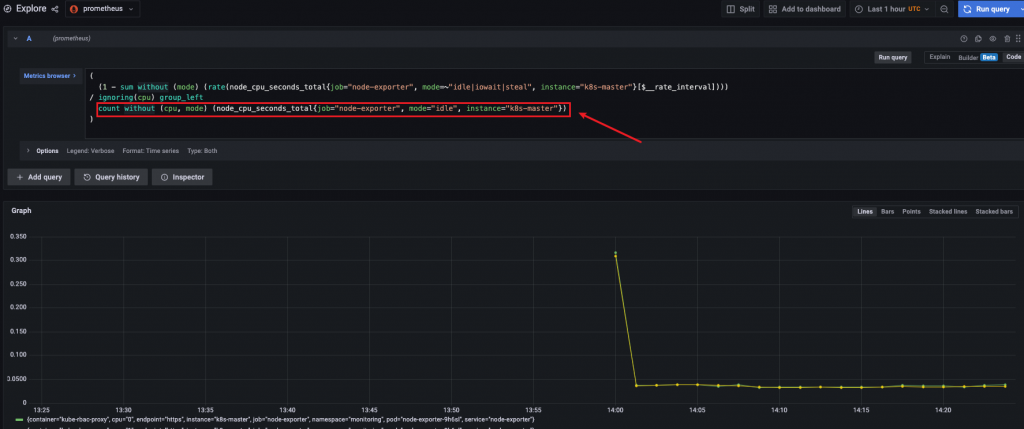Switch editor to Code mode
The height and width of the screenshot is (429, 1024).
[x=1014, y=57]
